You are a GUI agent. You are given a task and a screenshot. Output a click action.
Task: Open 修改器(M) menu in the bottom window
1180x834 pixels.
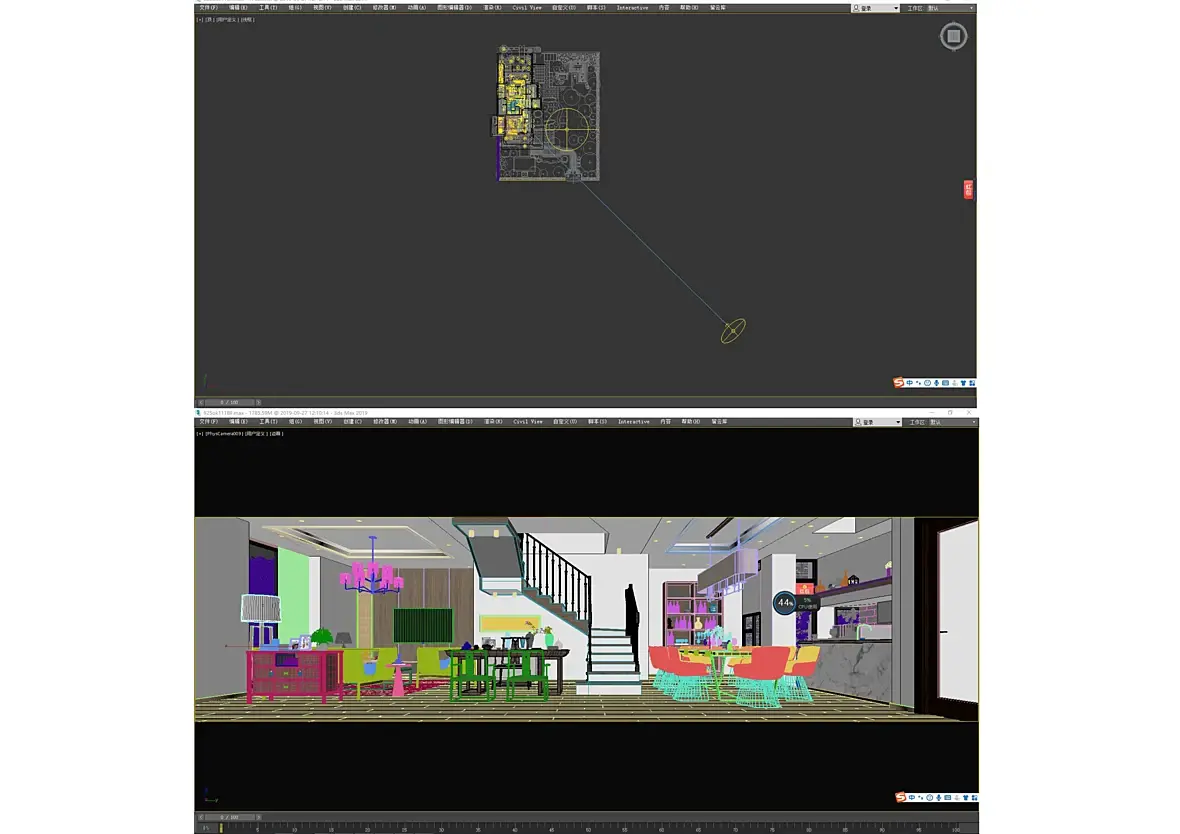385,422
